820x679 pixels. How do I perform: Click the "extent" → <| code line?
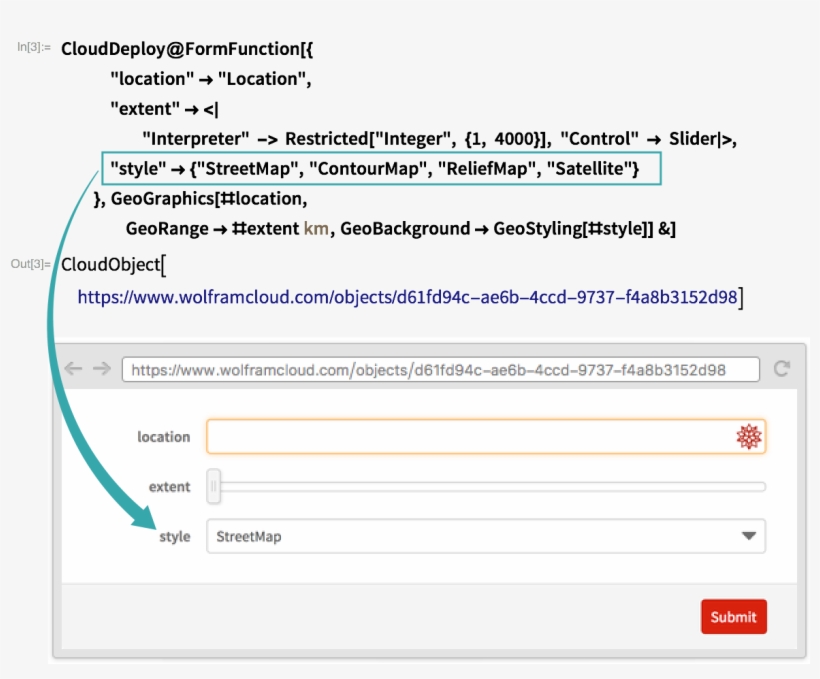[x=164, y=109]
